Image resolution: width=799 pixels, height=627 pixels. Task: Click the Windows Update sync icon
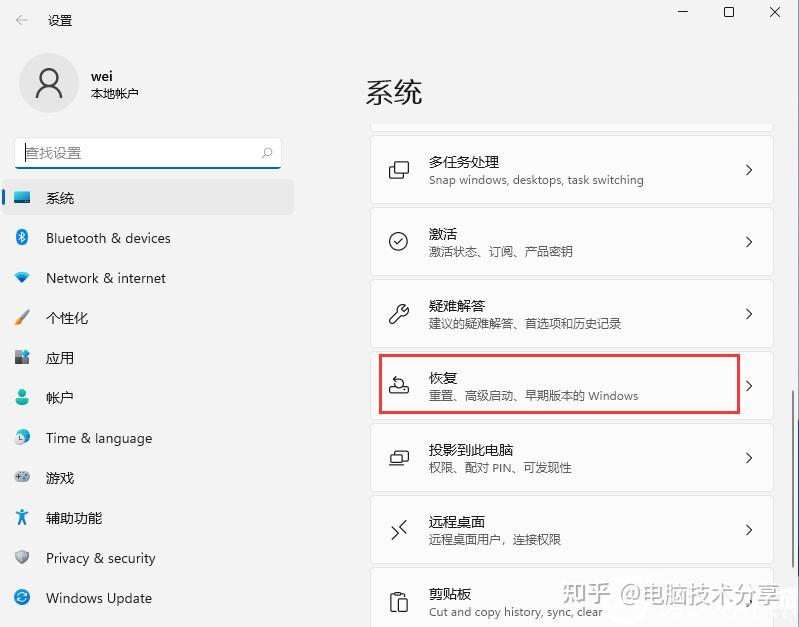click(x=22, y=597)
